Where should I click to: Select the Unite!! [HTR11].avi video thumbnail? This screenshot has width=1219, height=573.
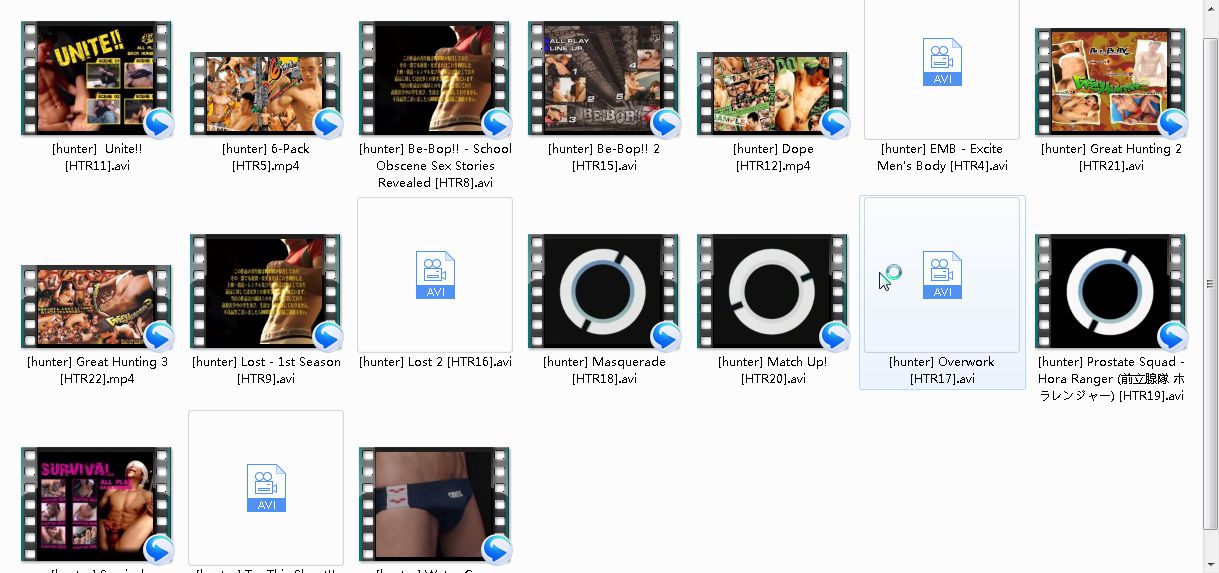click(x=96, y=79)
